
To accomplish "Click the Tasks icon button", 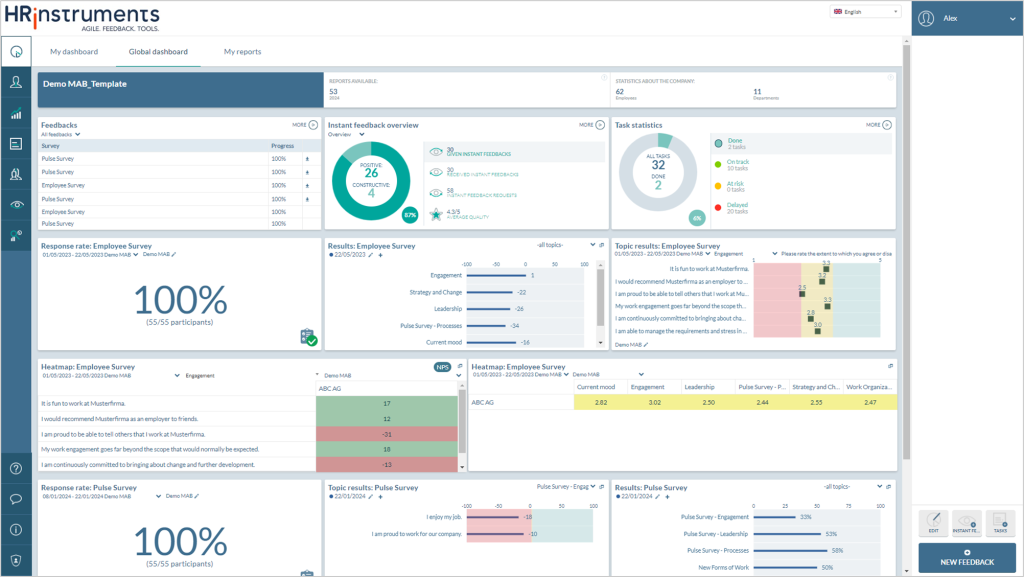I will coord(1000,522).
